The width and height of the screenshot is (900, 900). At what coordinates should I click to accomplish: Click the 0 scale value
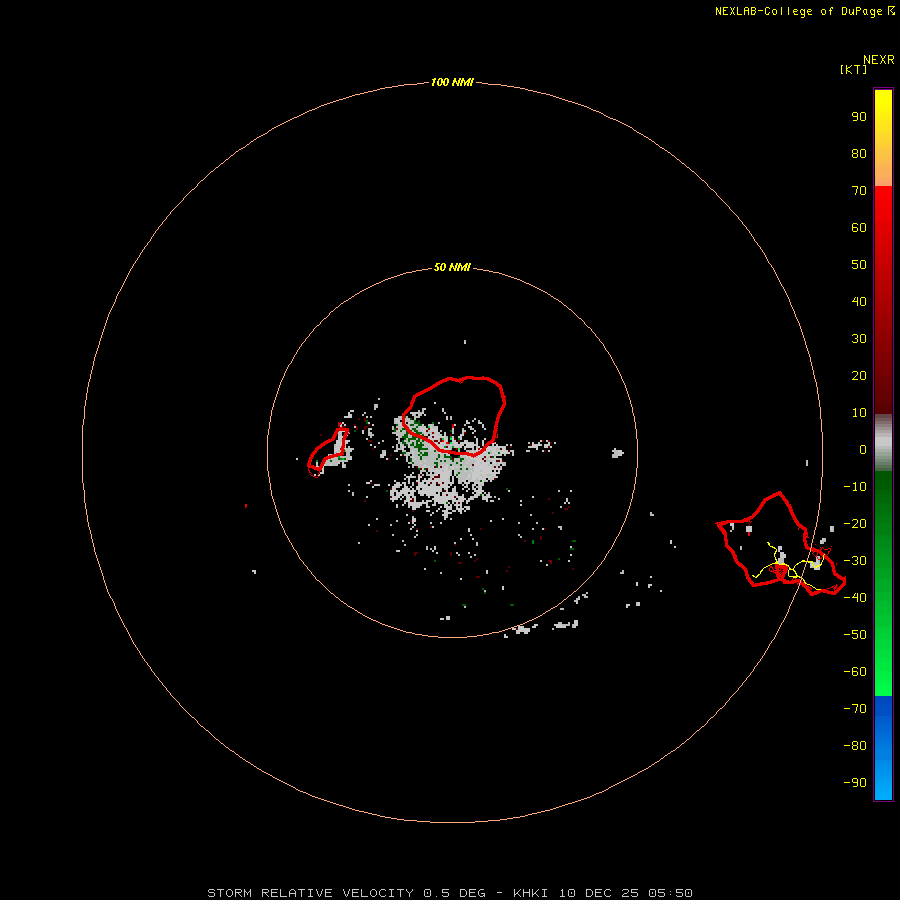[x=863, y=449]
